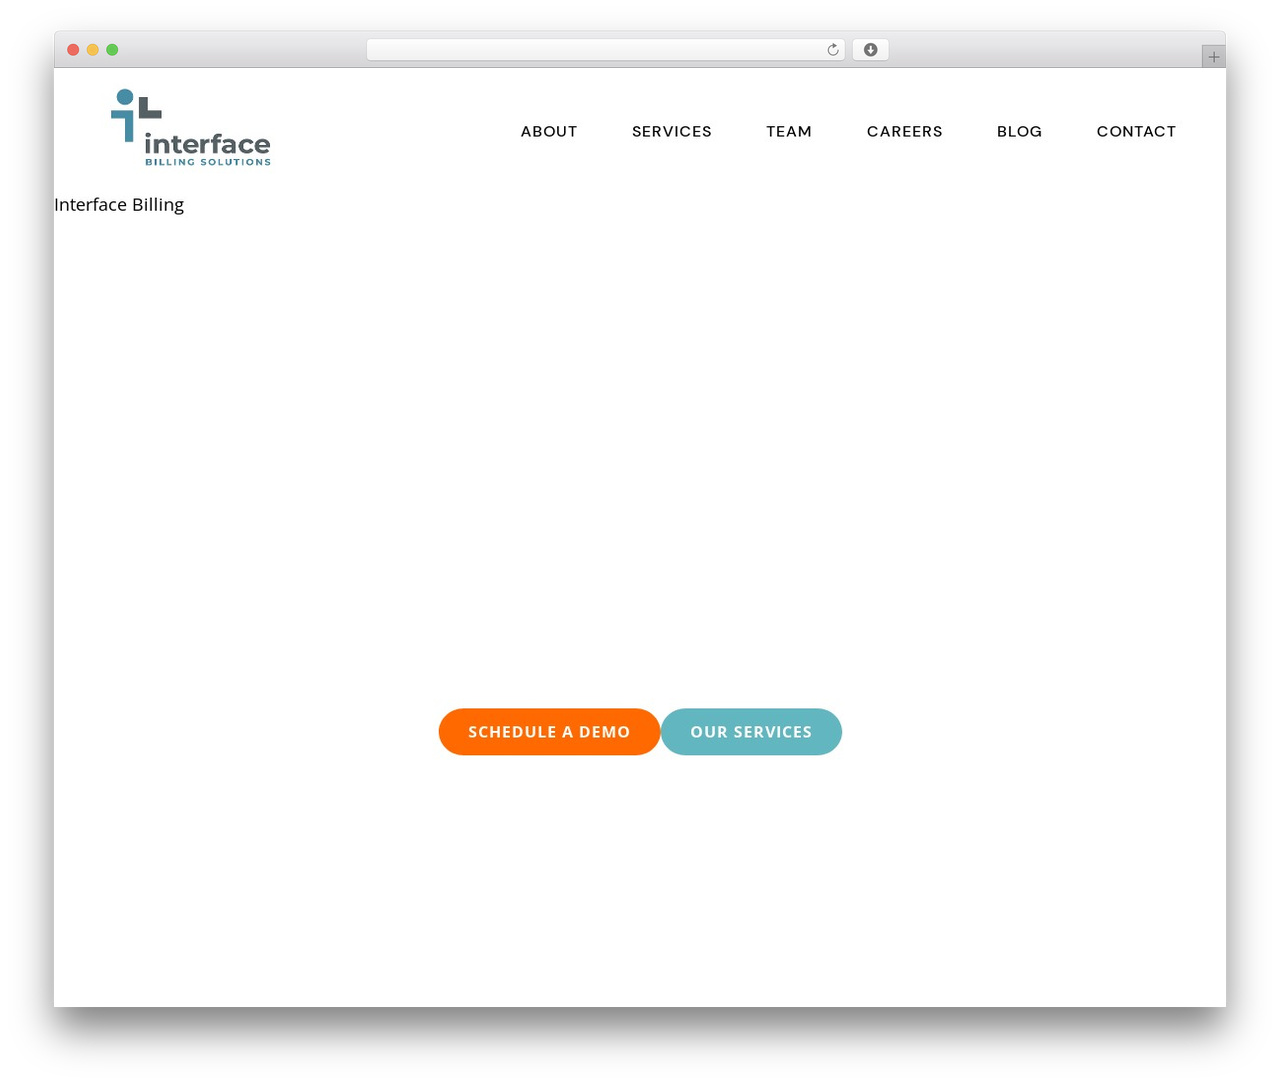Minimize the window with the yellow button
1280x1084 pixels.
tap(93, 50)
